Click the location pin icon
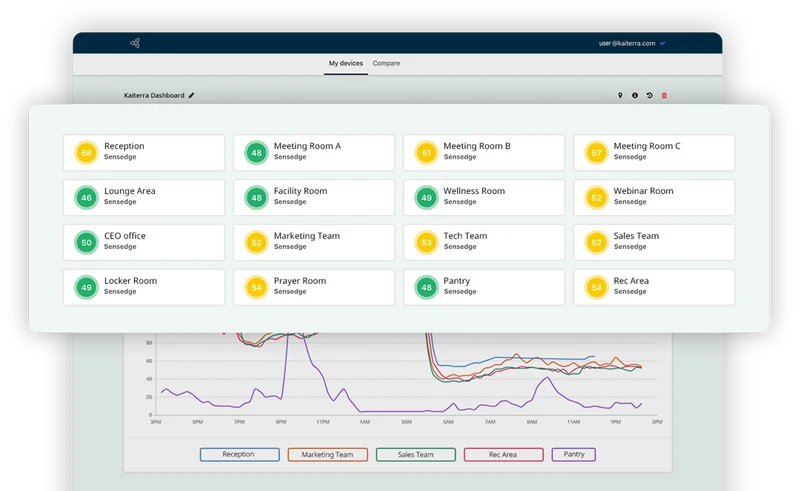Viewport: 800px width, 491px height. point(620,95)
